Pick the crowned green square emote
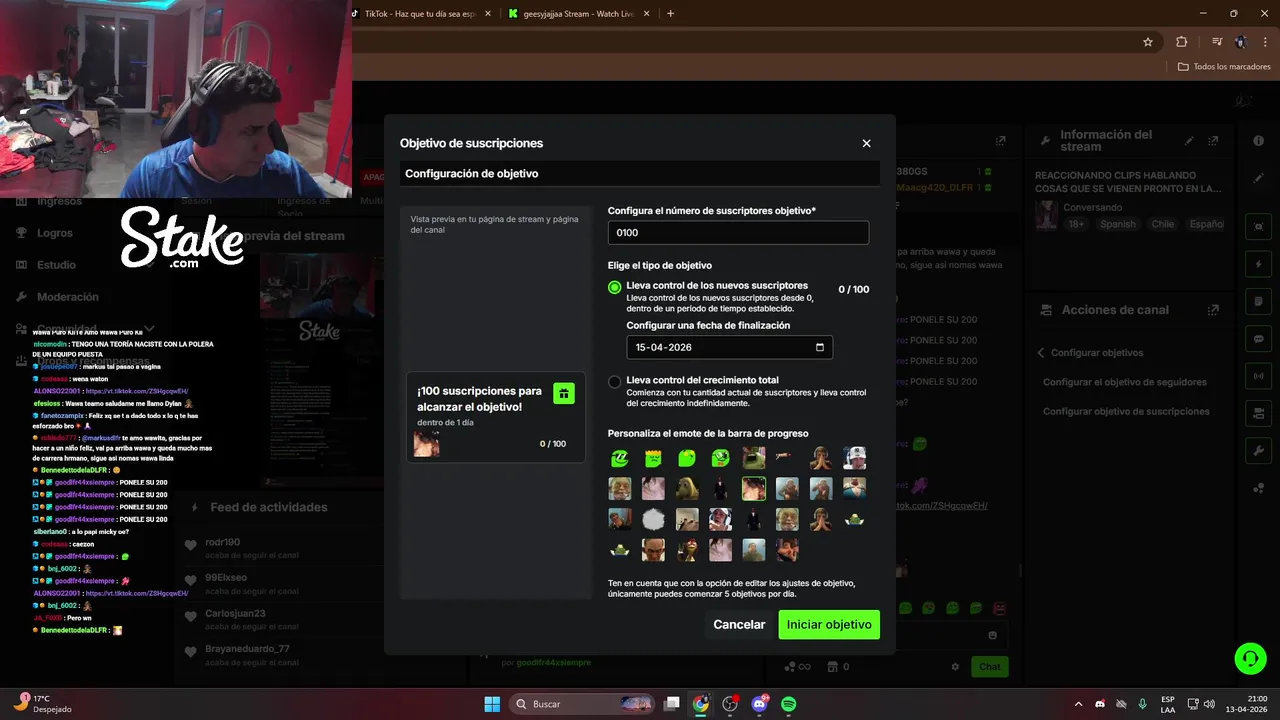Viewport: 1280px width, 720px height. 653,459
